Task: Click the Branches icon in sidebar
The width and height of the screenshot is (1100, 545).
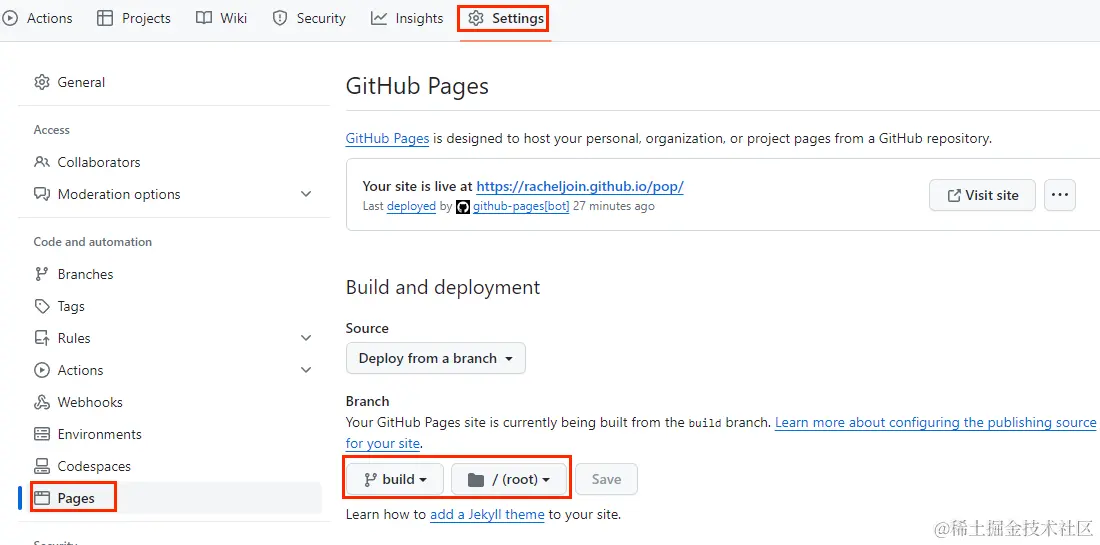Action: point(42,274)
